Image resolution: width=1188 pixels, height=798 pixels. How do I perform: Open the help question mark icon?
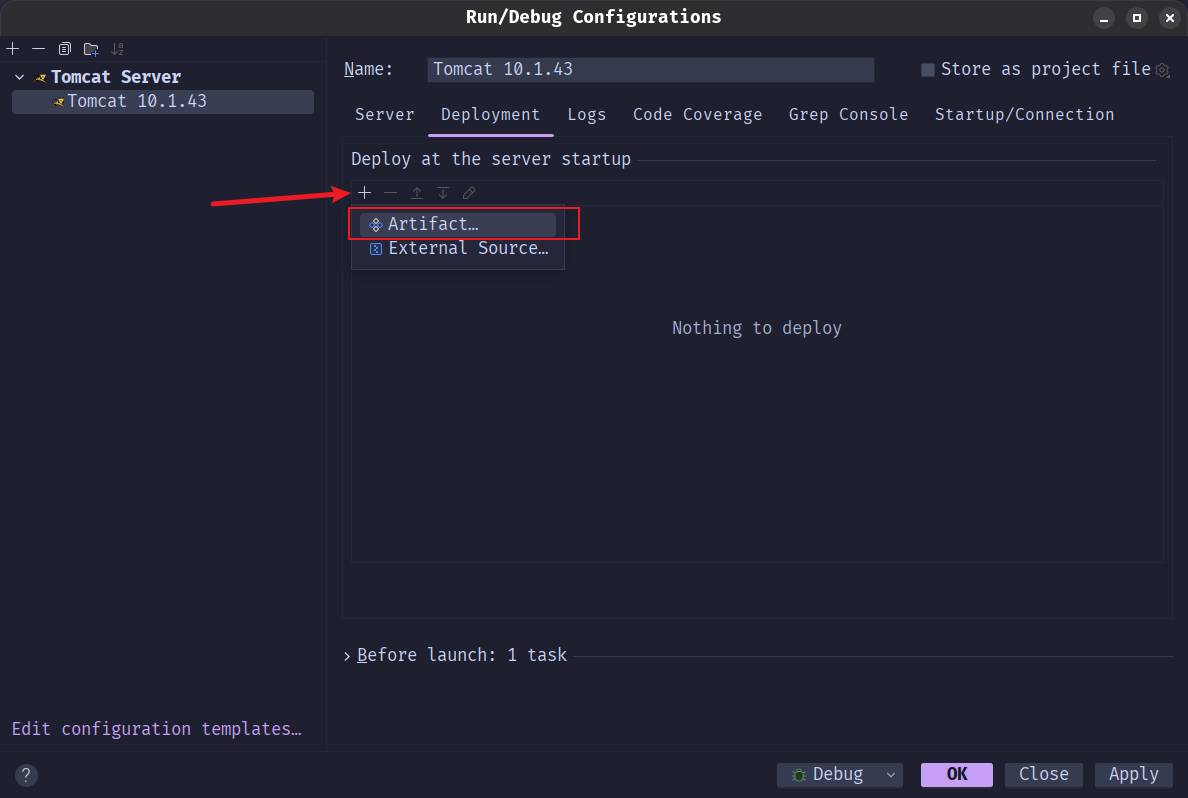27,775
